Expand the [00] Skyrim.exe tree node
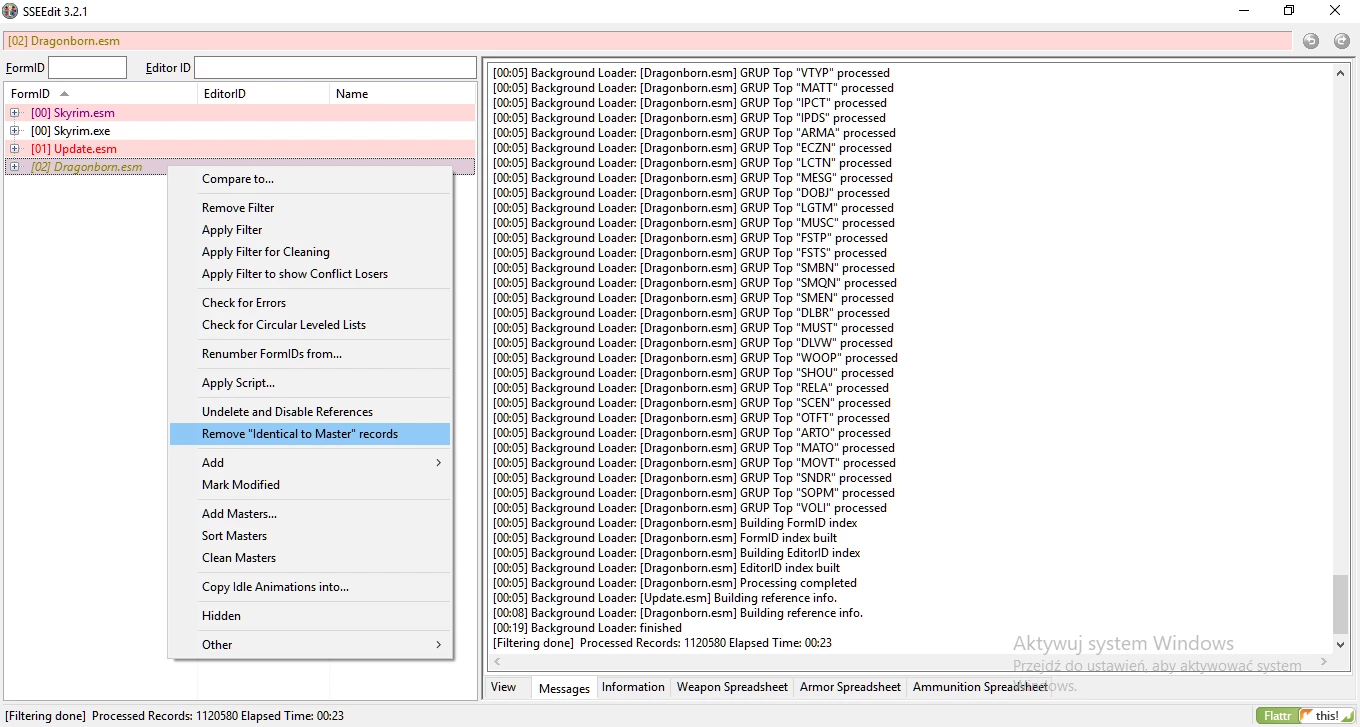The height and width of the screenshot is (727, 1360). (x=14, y=131)
